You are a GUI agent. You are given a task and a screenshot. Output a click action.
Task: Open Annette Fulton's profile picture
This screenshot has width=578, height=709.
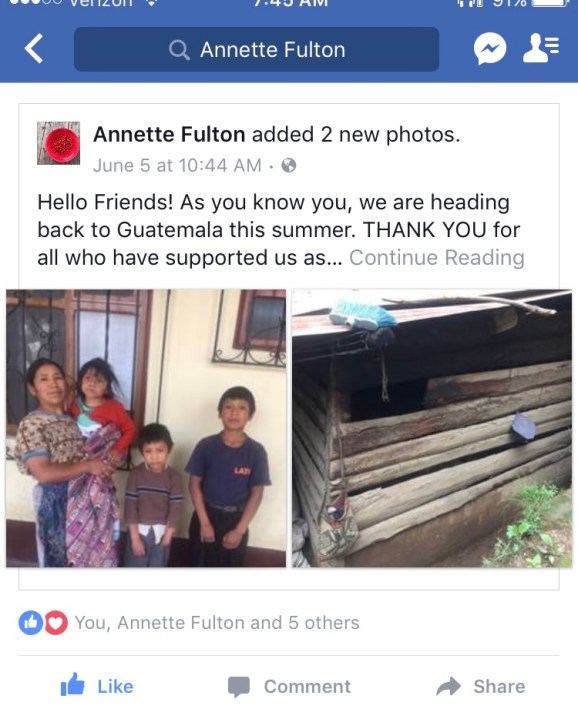[x=58, y=143]
